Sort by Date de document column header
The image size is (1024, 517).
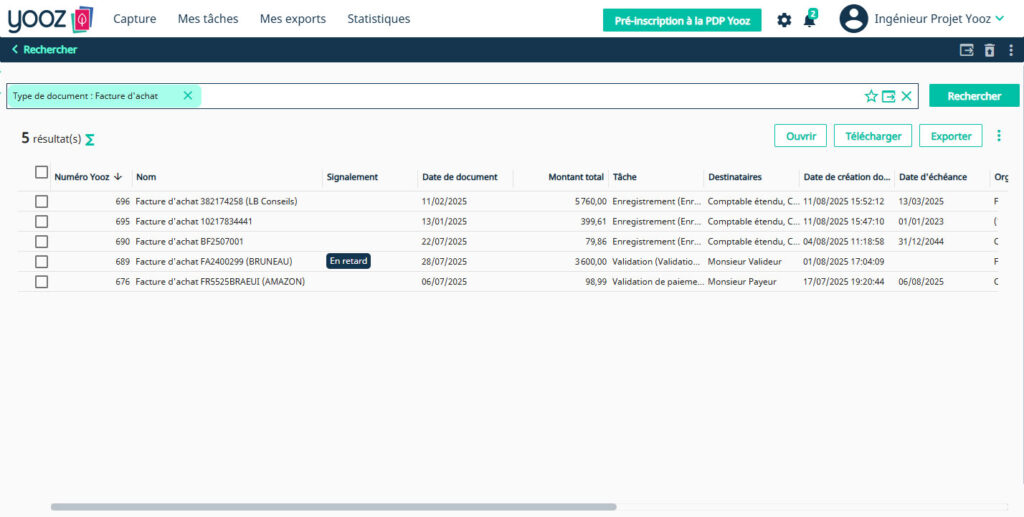[x=460, y=177]
